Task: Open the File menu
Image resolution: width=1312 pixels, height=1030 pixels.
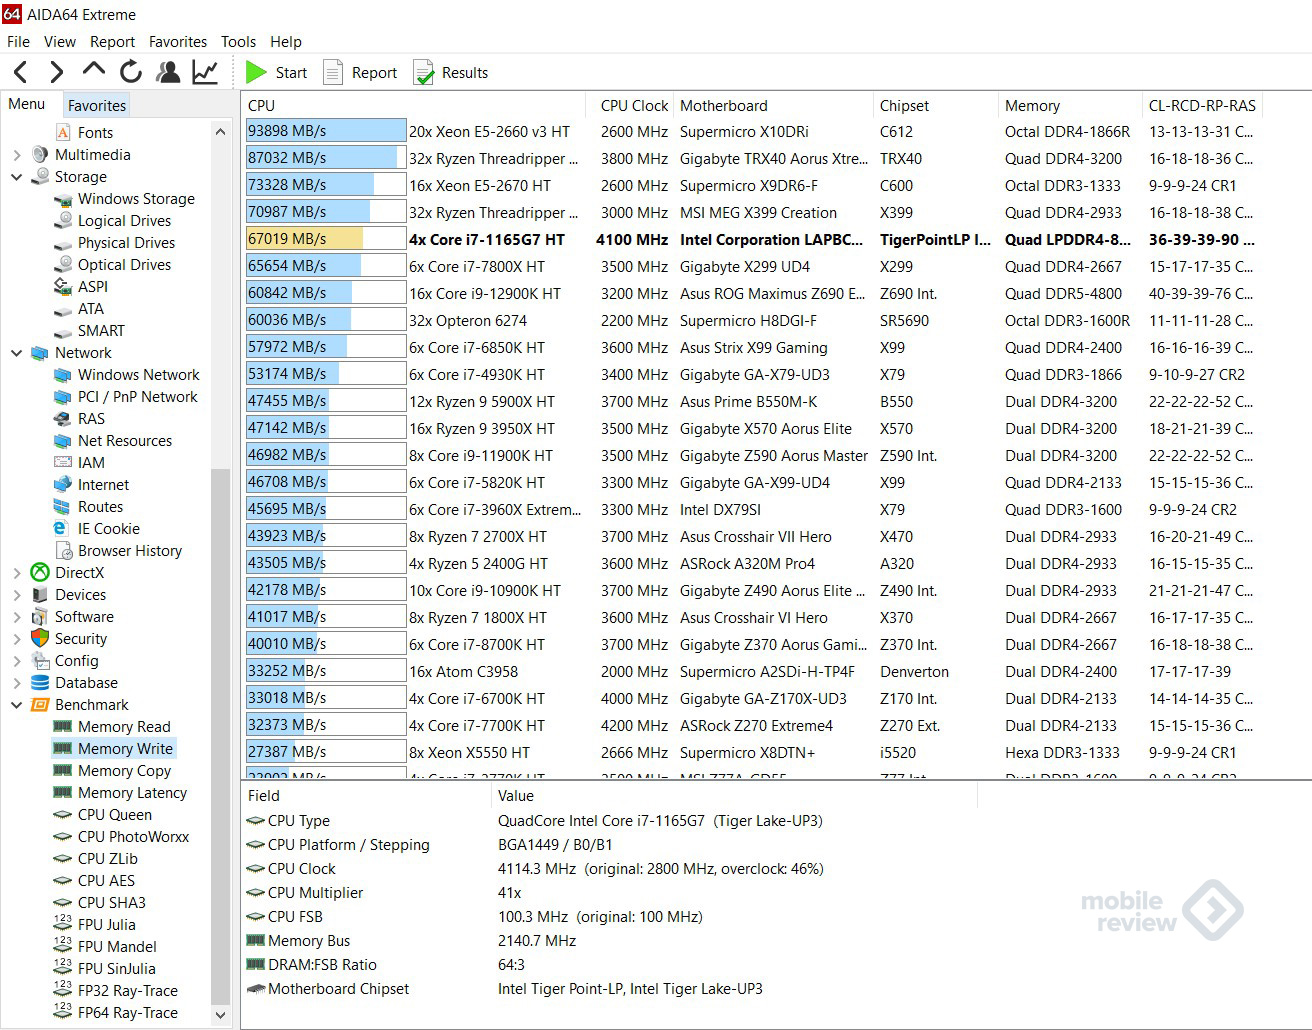Action: click(x=18, y=41)
